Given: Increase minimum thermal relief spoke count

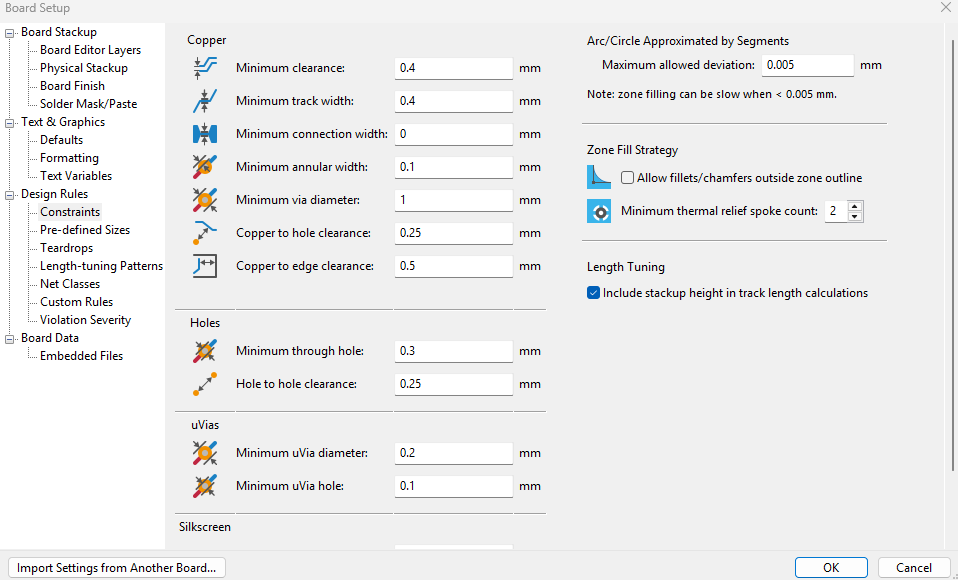Looking at the screenshot, I should pos(855,206).
